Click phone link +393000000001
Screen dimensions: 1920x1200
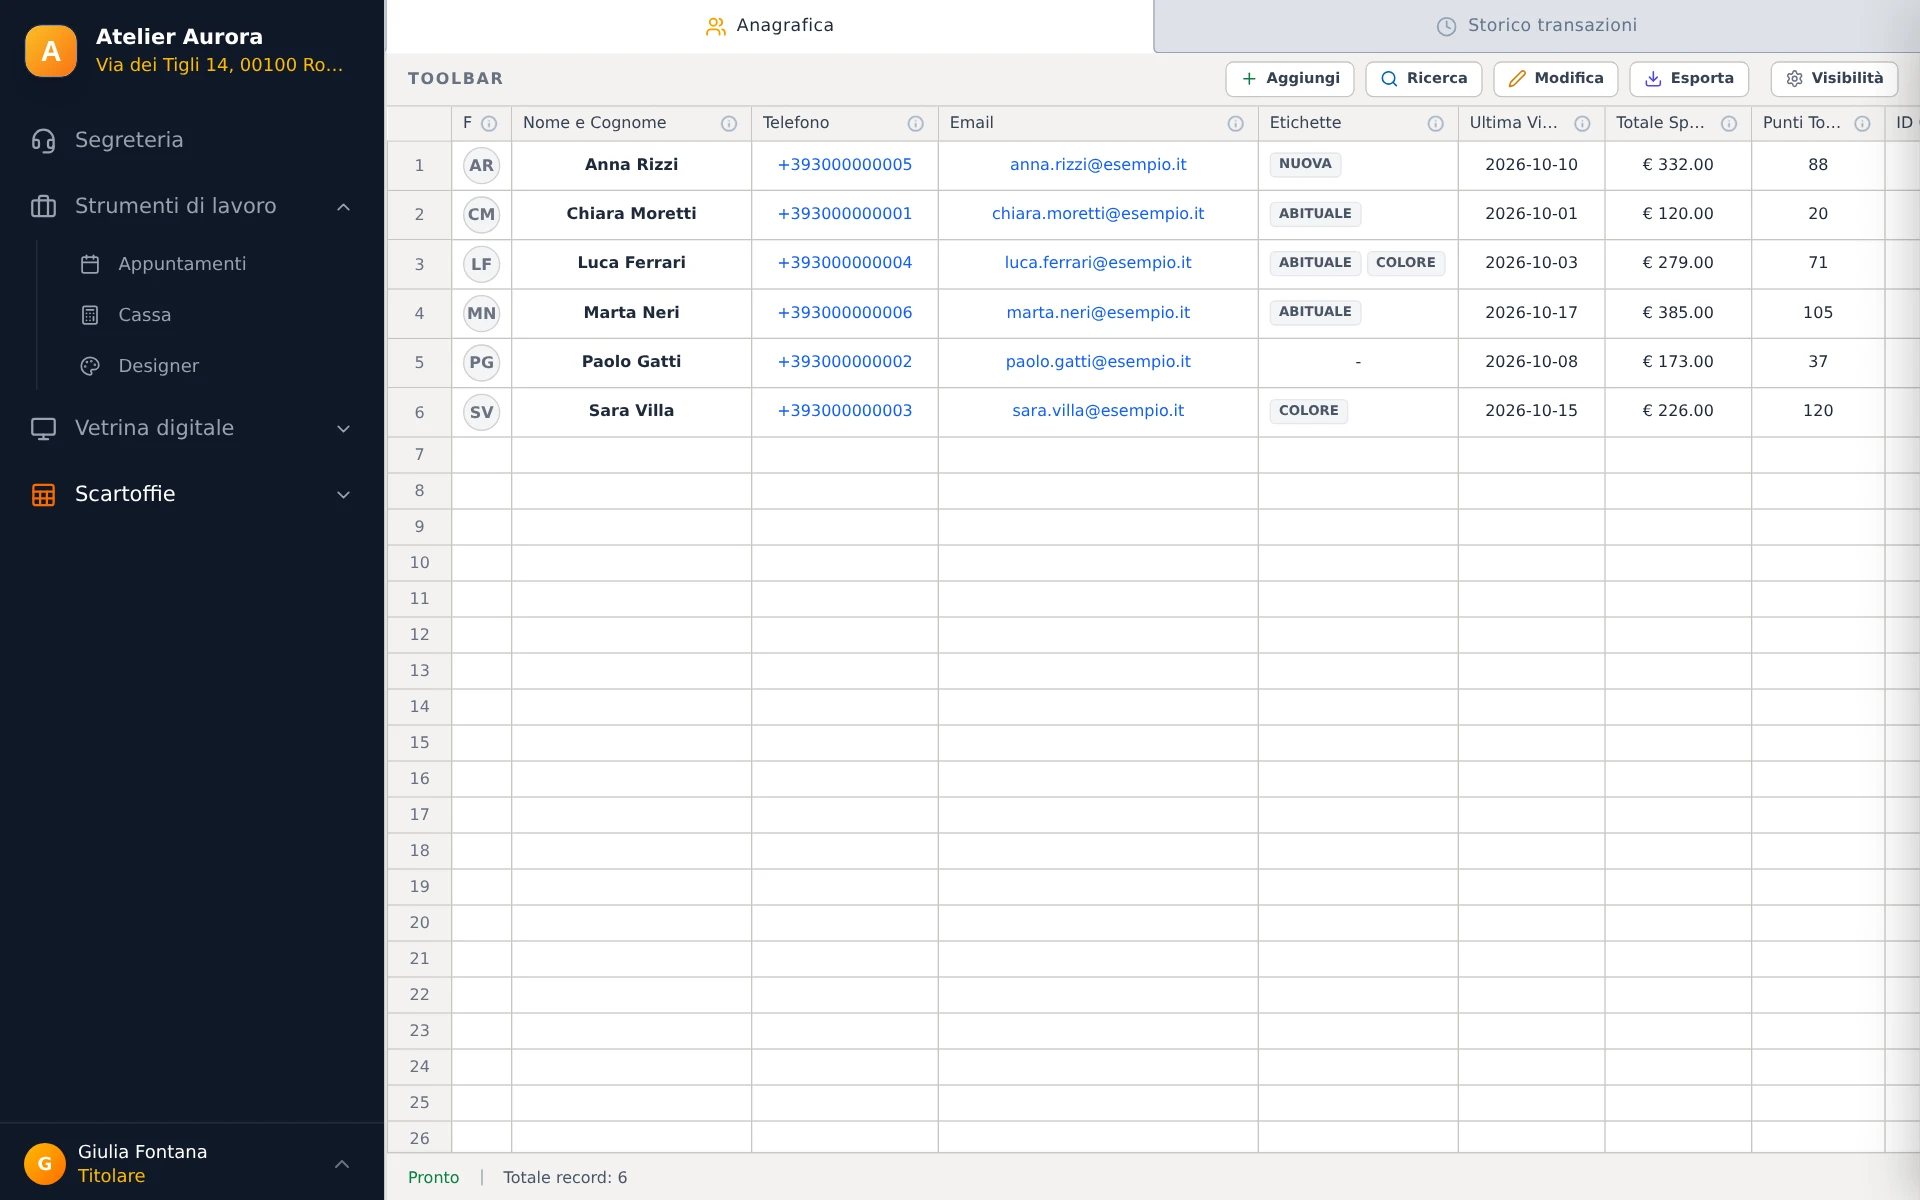(845, 214)
